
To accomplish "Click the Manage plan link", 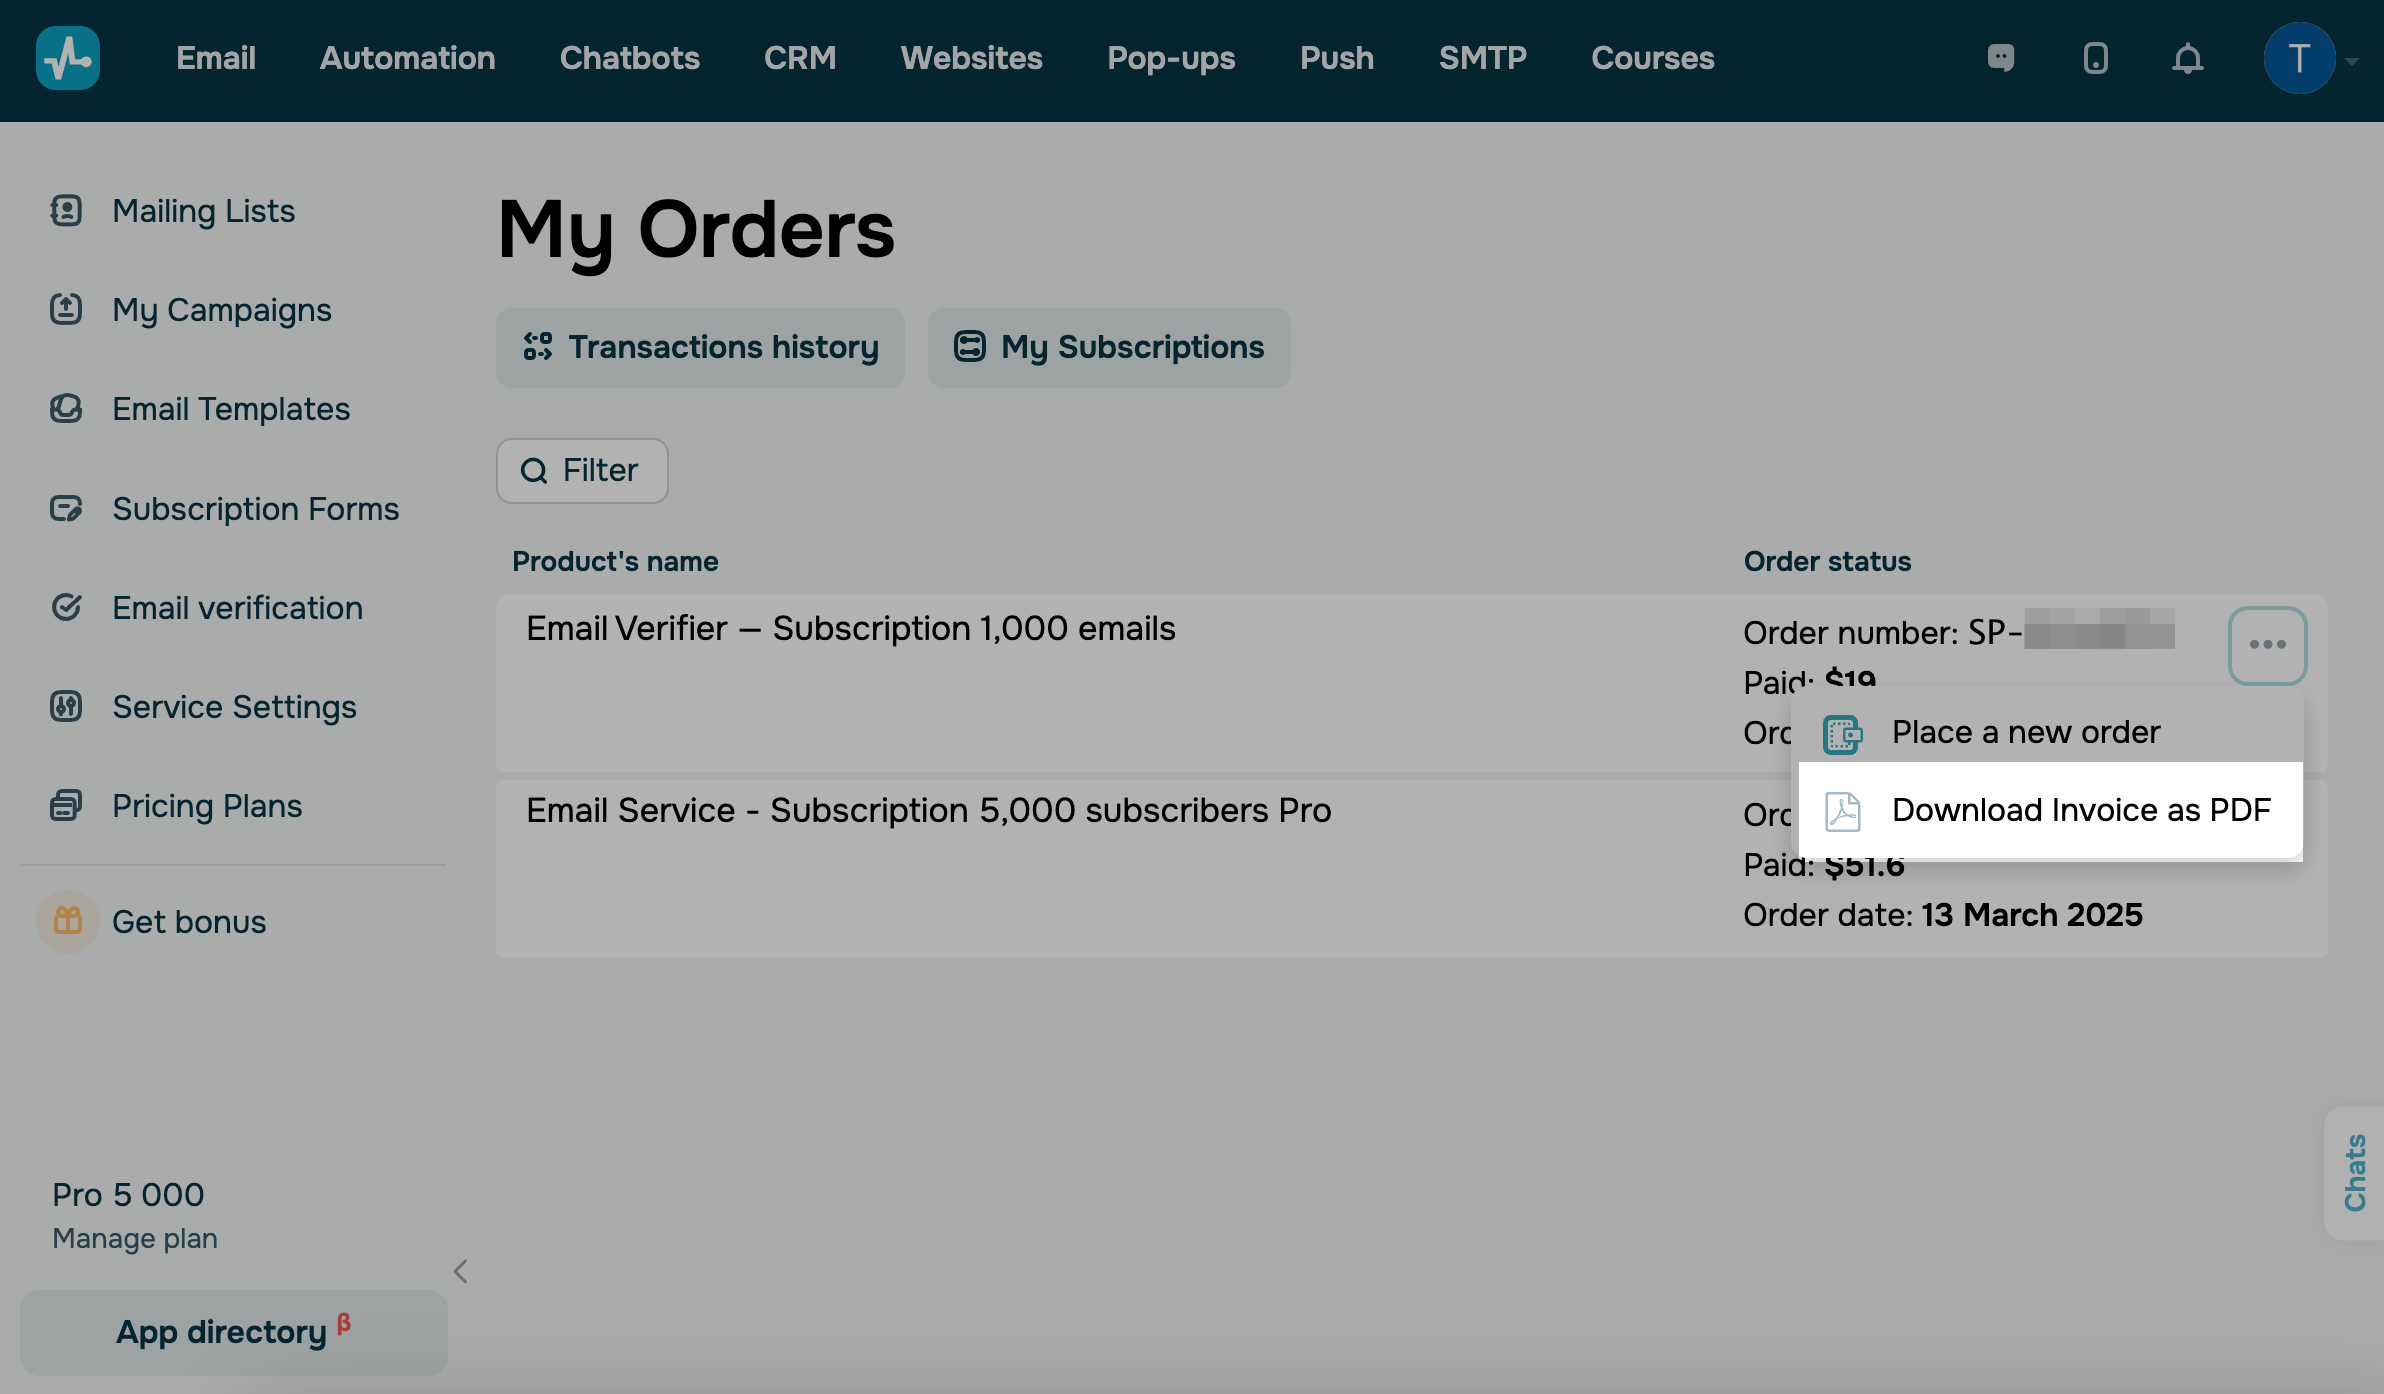I will (135, 1238).
